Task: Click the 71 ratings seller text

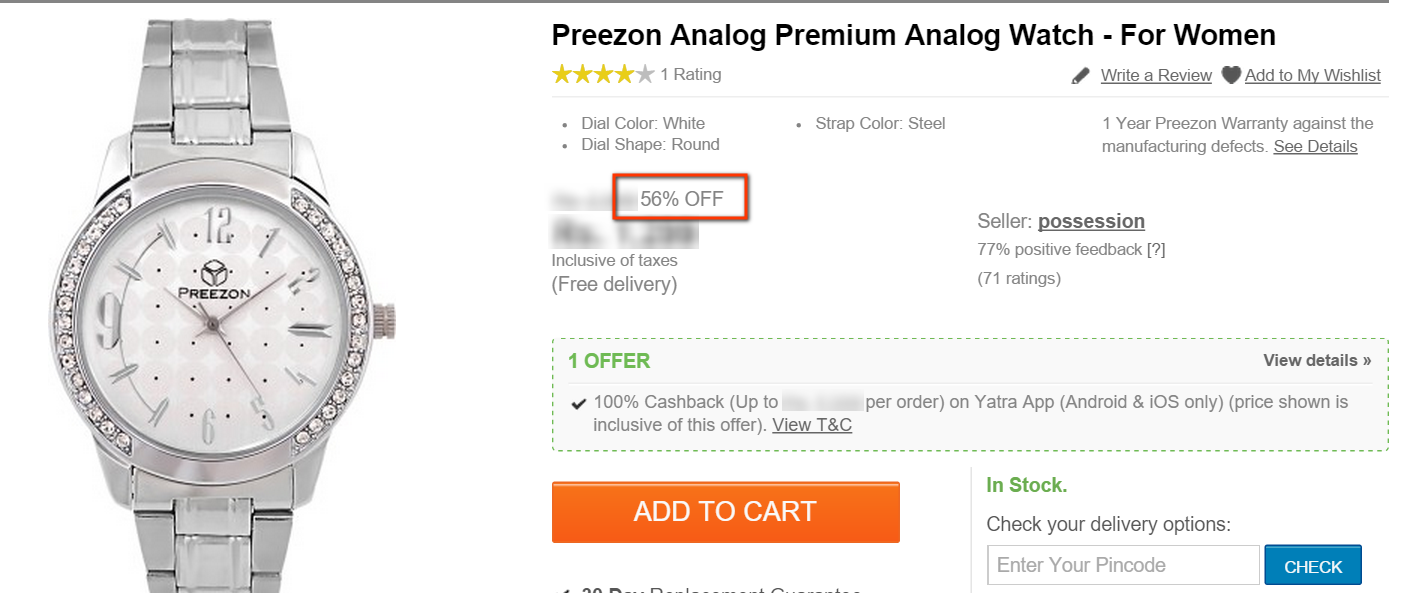Action: 1019,278
